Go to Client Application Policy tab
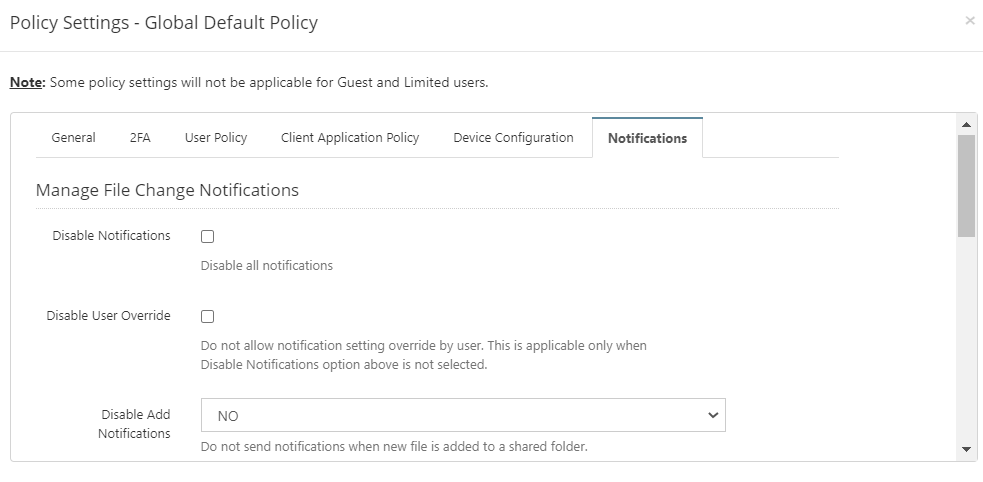 click(350, 137)
